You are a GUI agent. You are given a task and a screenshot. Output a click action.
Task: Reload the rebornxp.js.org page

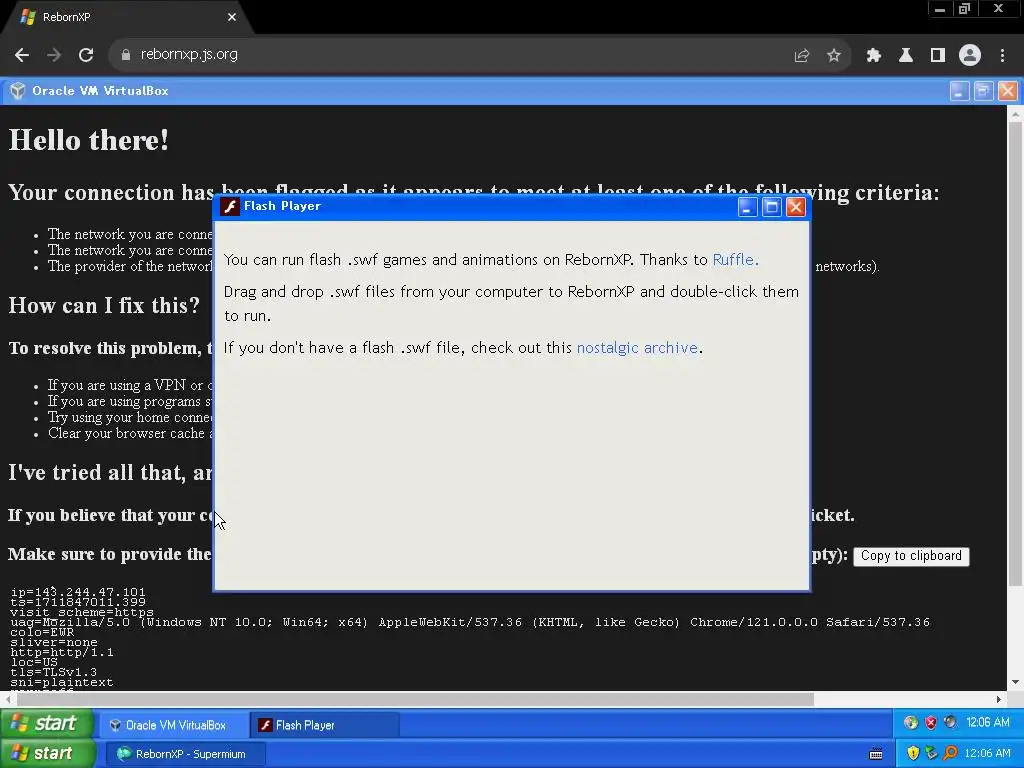(x=86, y=55)
